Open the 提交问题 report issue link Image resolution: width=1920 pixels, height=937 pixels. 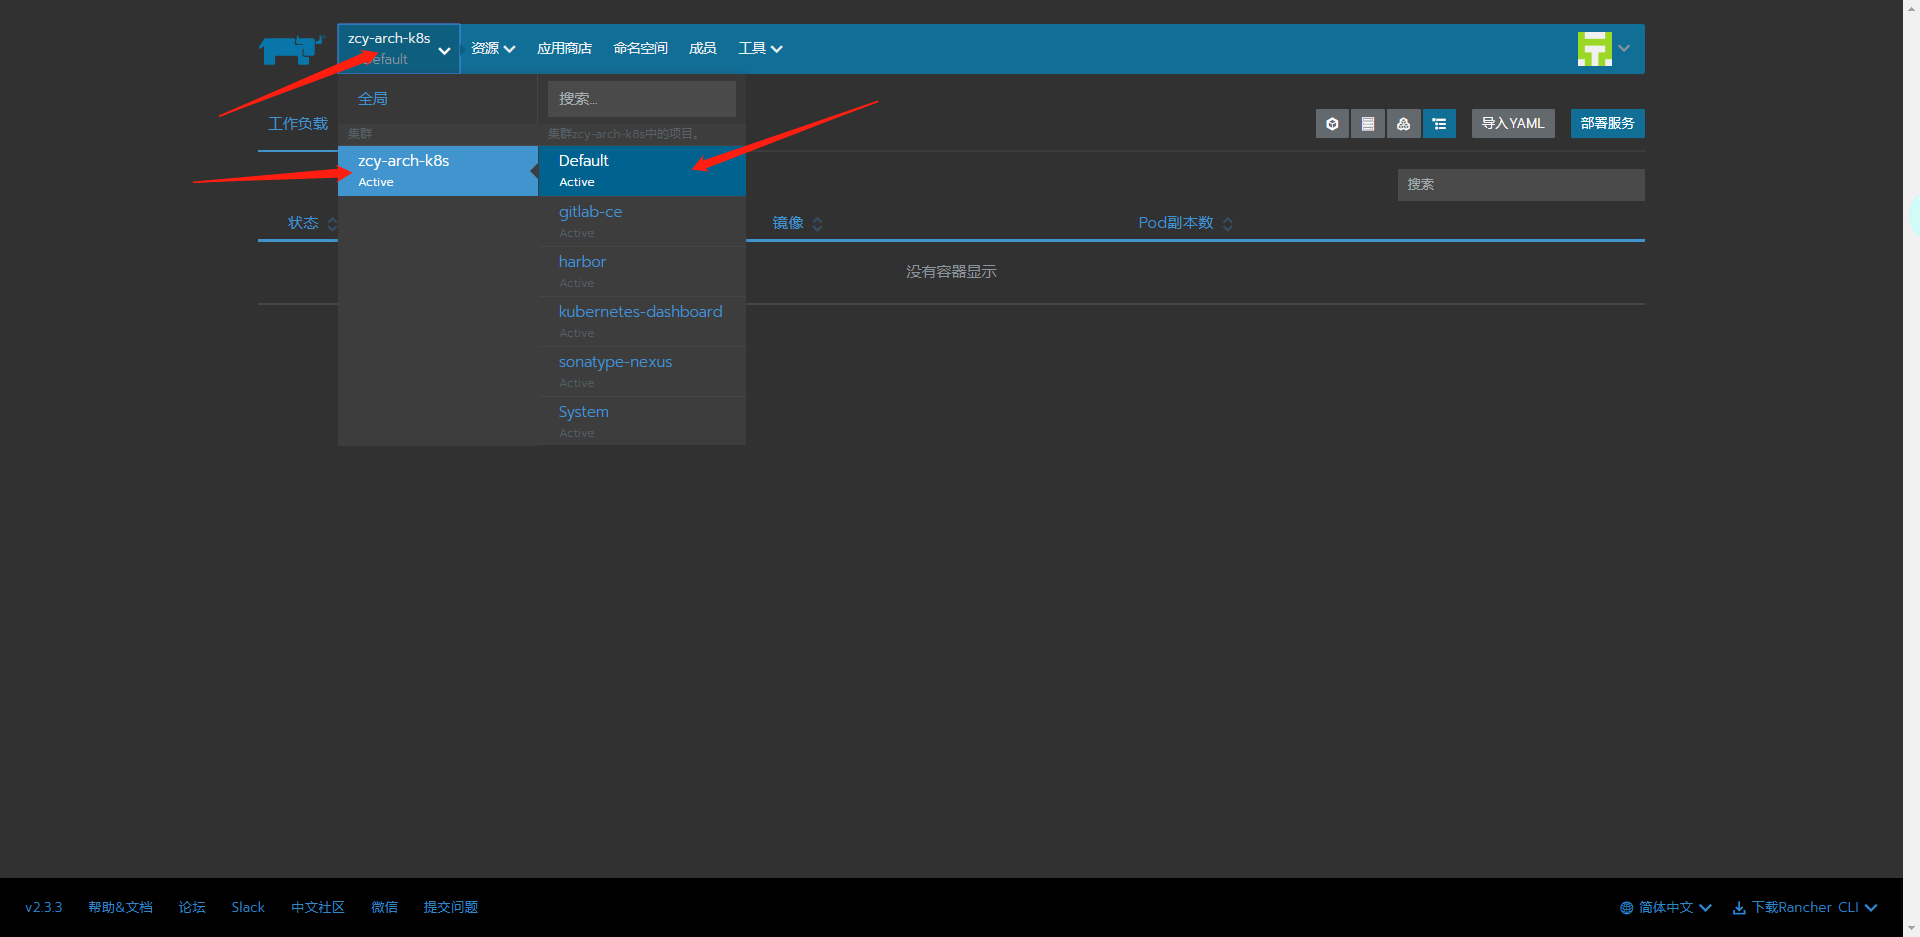point(451,907)
